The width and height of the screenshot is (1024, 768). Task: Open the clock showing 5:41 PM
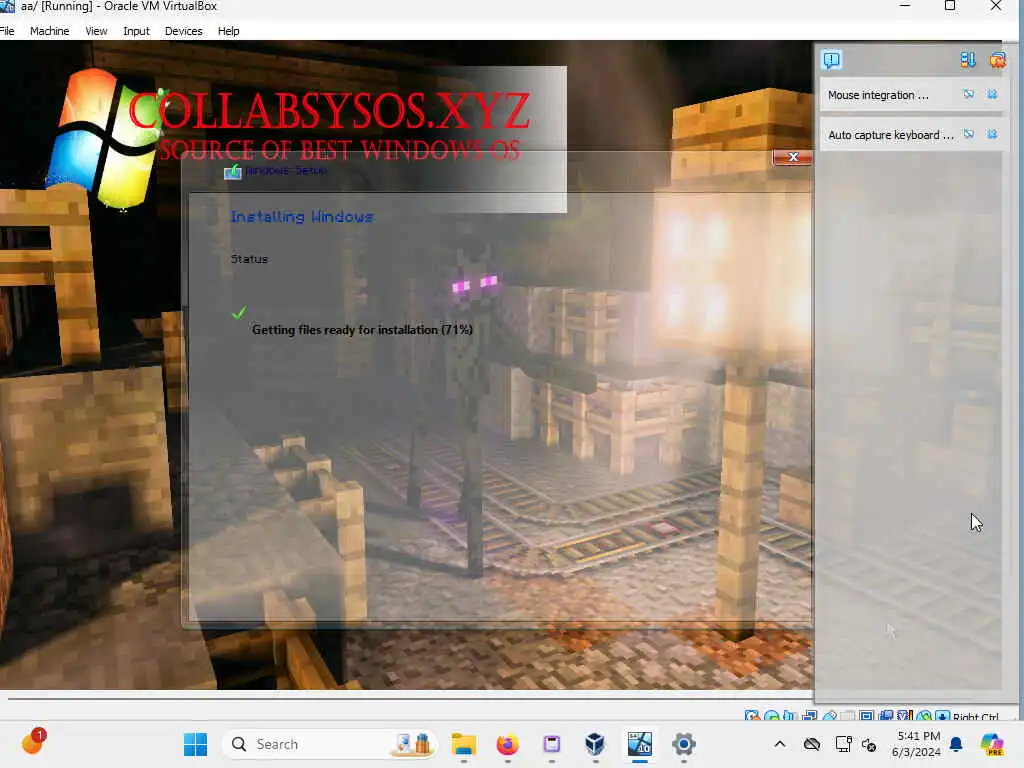pyautogui.click(x=917, y=744)
